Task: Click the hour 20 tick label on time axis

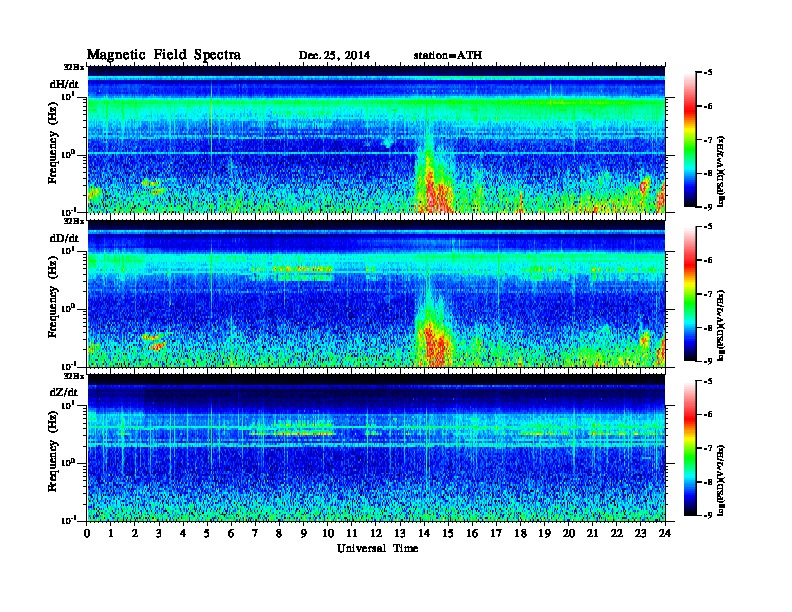Action: (568, 533)
